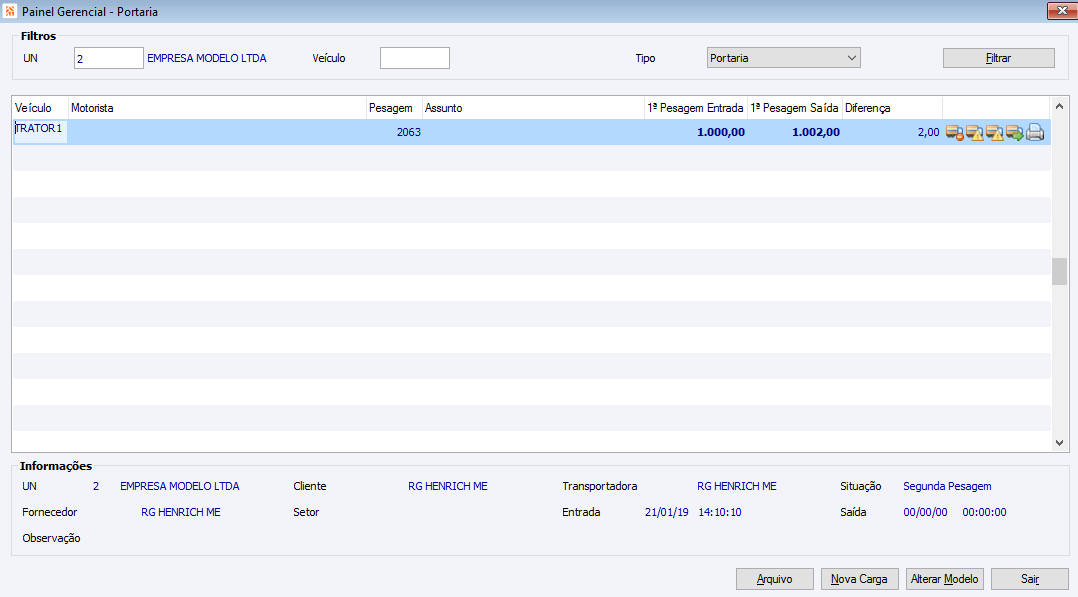Click the Motorista column header
The width and height of the screenshot is (1078, 597).
pyautogui.click(x=217, y=108)
